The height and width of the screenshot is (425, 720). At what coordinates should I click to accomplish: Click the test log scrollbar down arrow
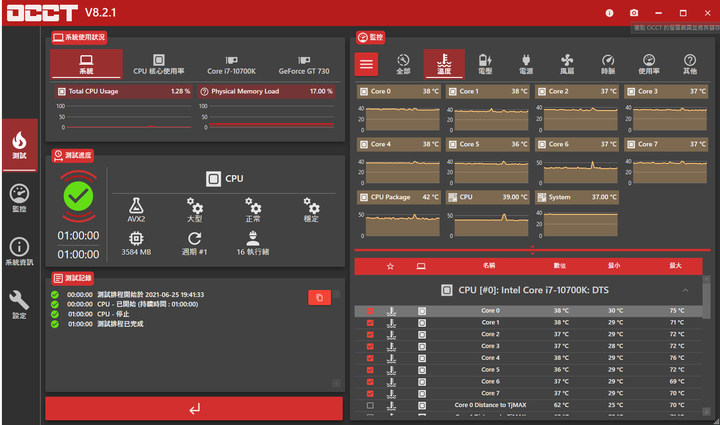pyautogui.click(x=336, y=383)
